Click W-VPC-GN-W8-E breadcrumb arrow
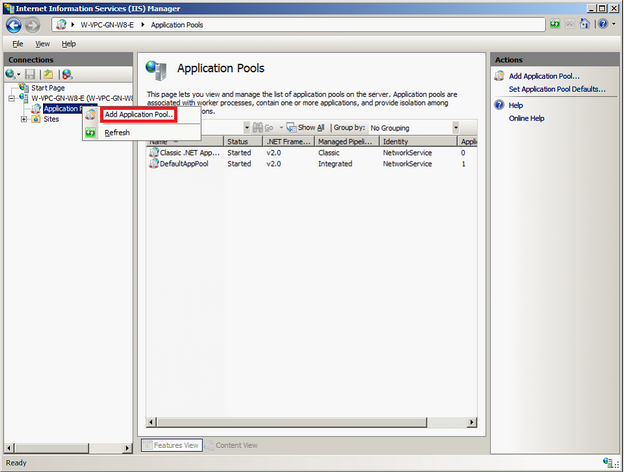624x472 pixels. pyautogui.click(x=142, y=25)
